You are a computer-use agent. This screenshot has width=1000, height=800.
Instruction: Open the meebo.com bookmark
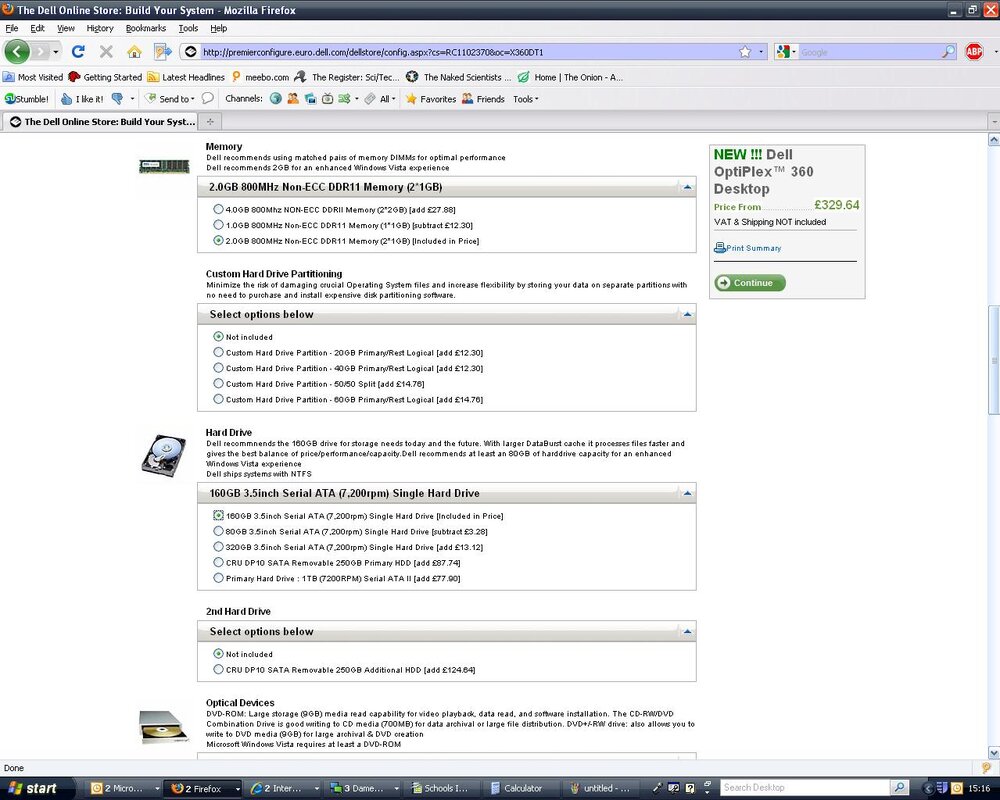point(260,77)
